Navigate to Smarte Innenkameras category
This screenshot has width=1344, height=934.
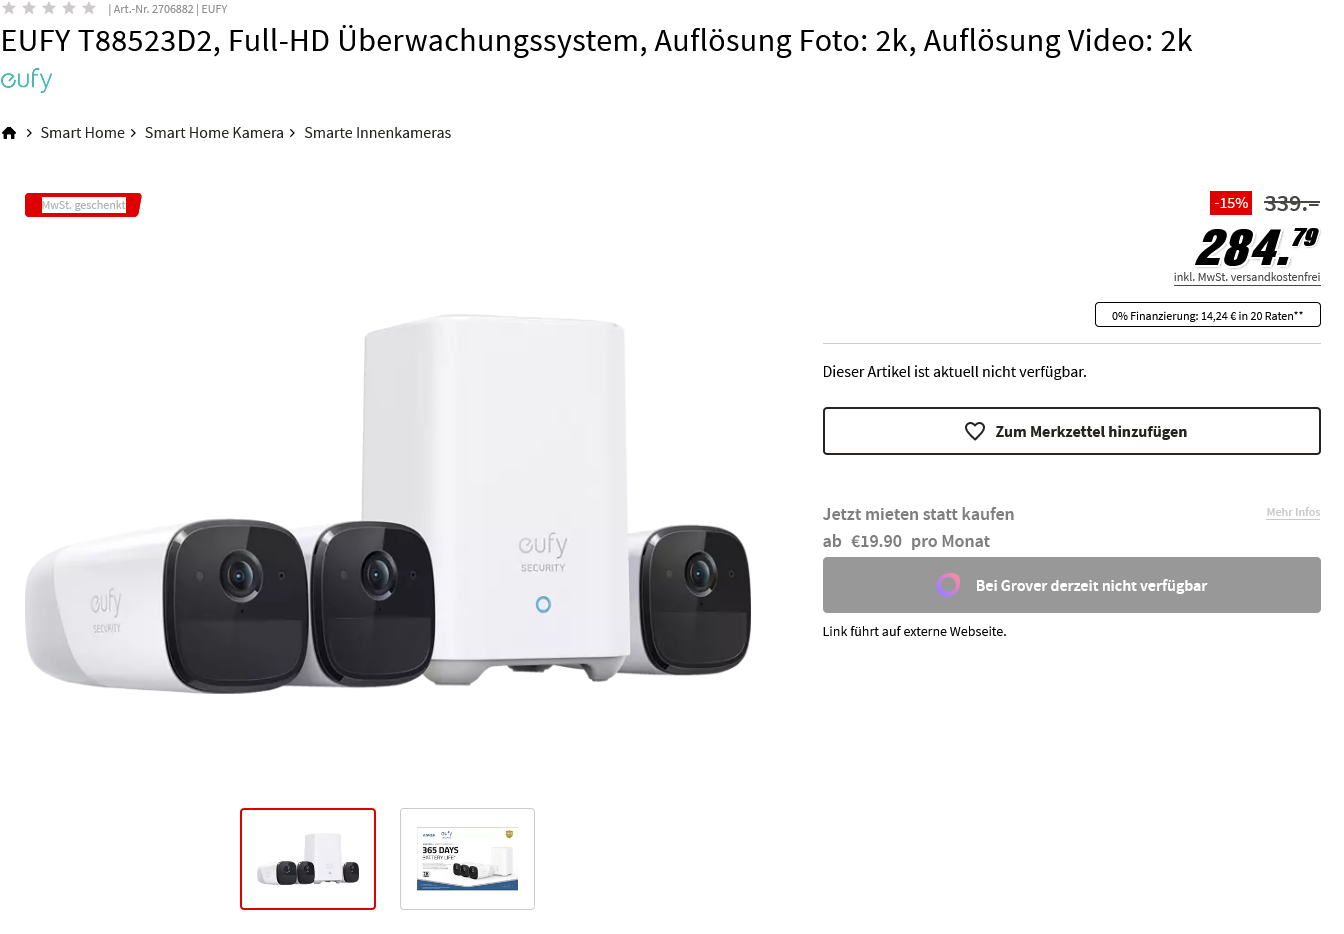pyautogui.click(x=378, y=133)
